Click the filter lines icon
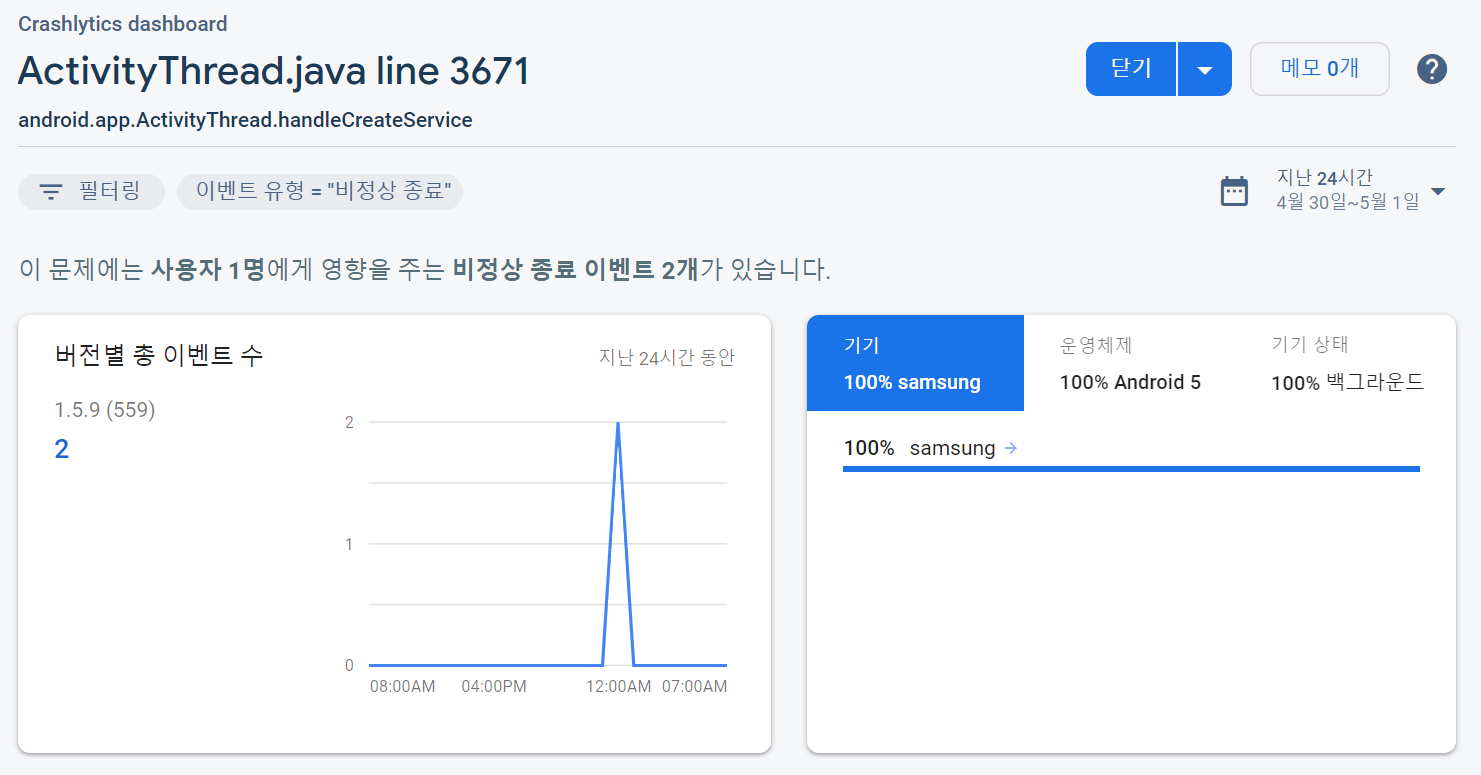The image size is (1481, 775). coord(51,191)
